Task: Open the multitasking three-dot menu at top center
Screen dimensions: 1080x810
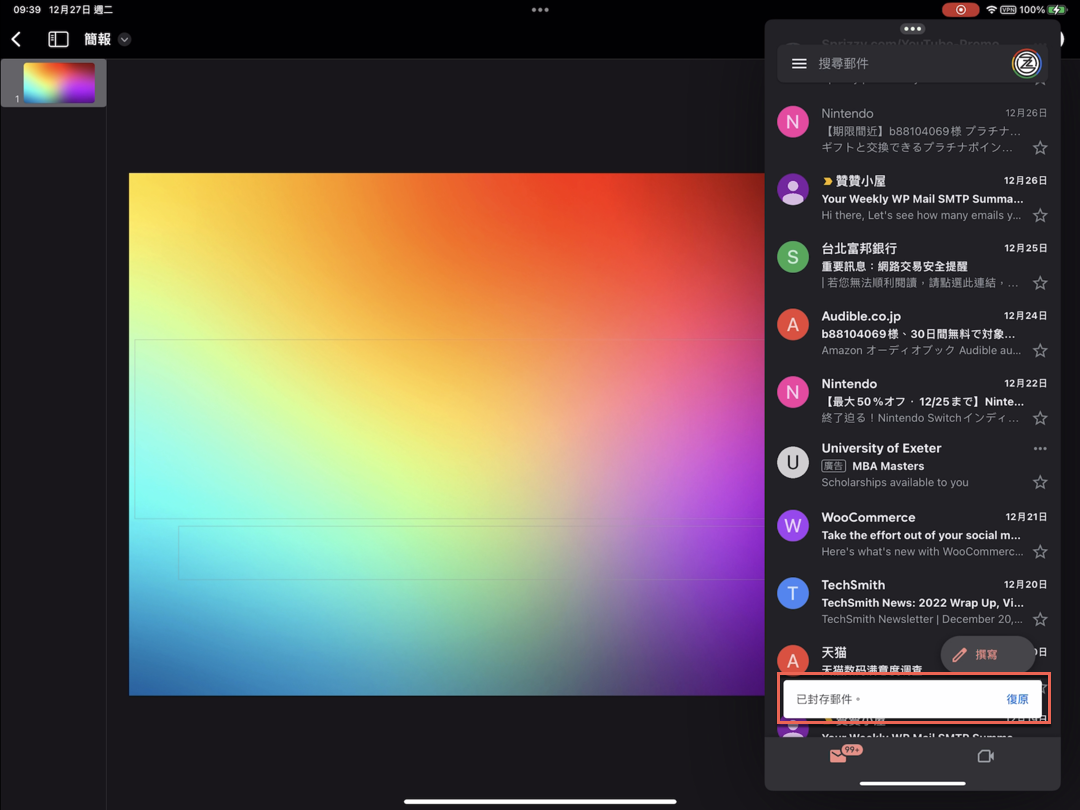Action: tap(540, 10)
